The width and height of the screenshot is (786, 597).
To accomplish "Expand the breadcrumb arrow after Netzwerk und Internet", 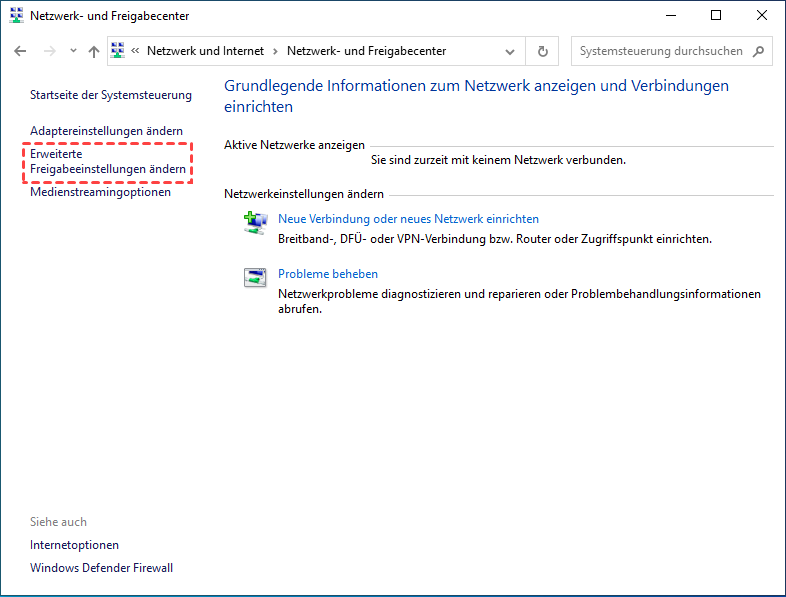I will coord(276,51).
